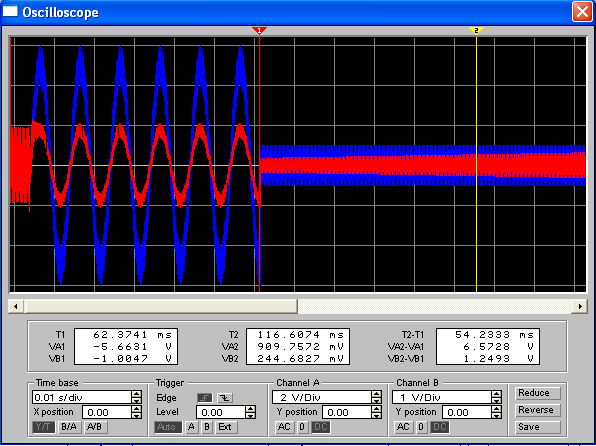Click scrollbar left arrow
Viewport: 596px width, 446px height.
pos(16,306)
